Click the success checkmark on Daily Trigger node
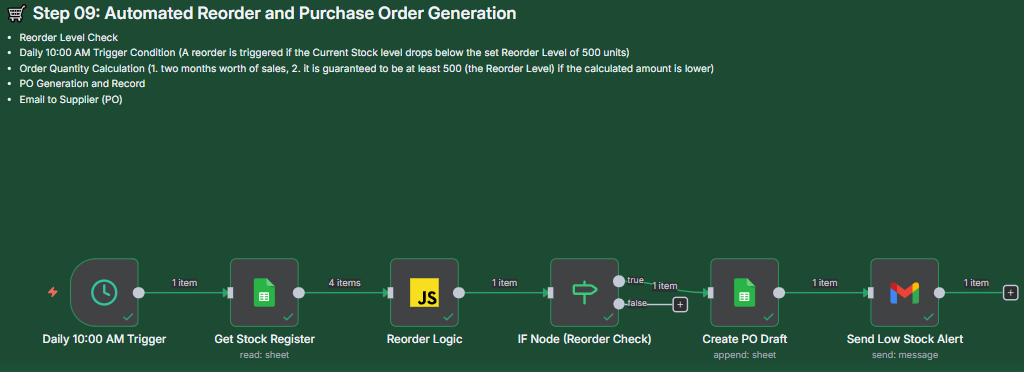 click(128, 317)
